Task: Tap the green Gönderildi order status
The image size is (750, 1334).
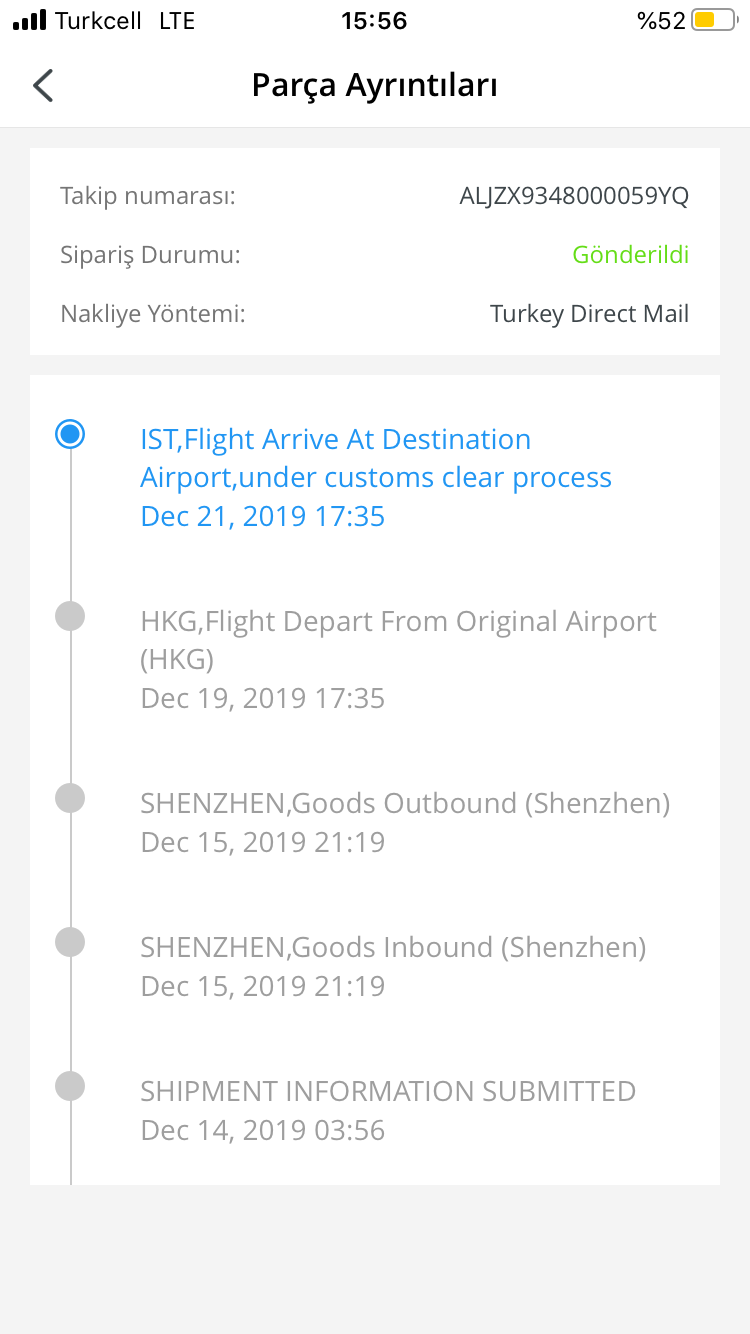Action: pyautogui.click(x=631, y=255)
